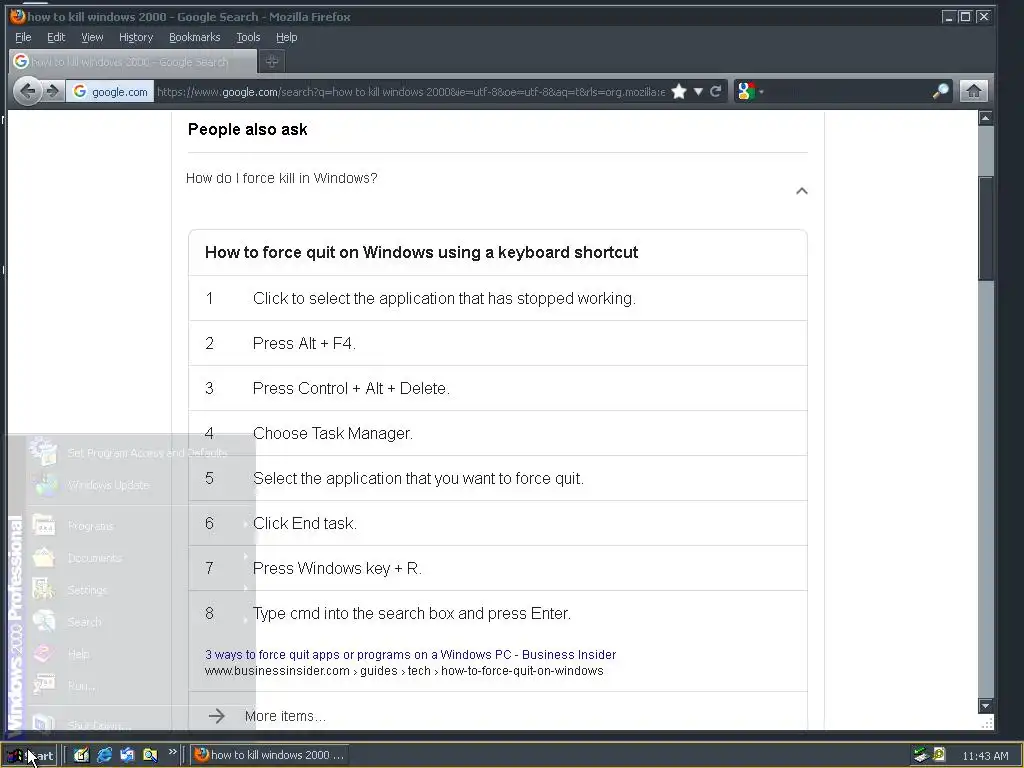Click into the Google search box field
The width and height of the screenshot is (1024, 768).
click(x=846, y=91)
